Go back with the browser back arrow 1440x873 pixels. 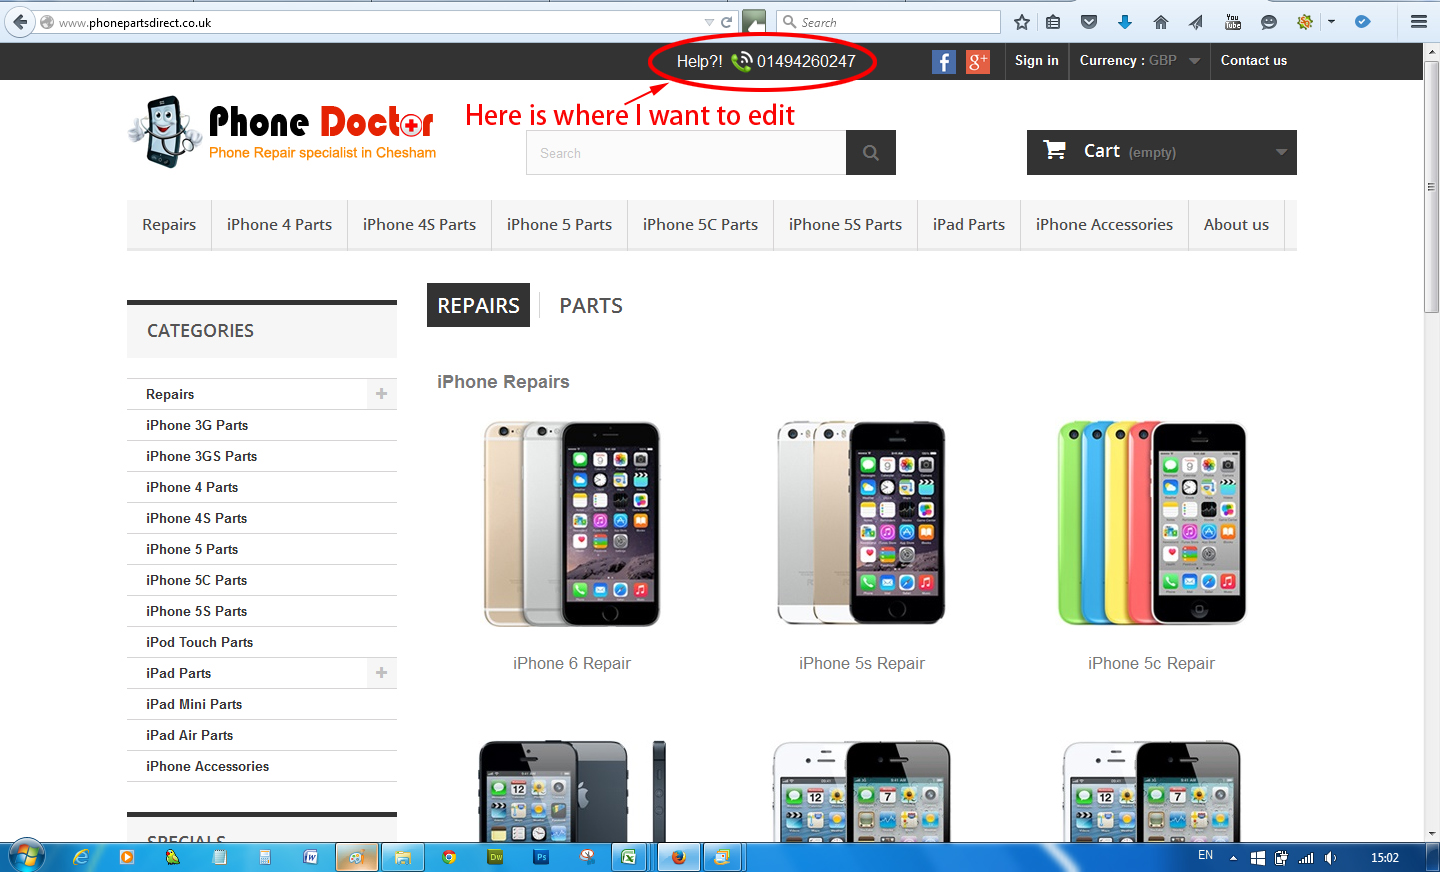(x=21, y=22)
